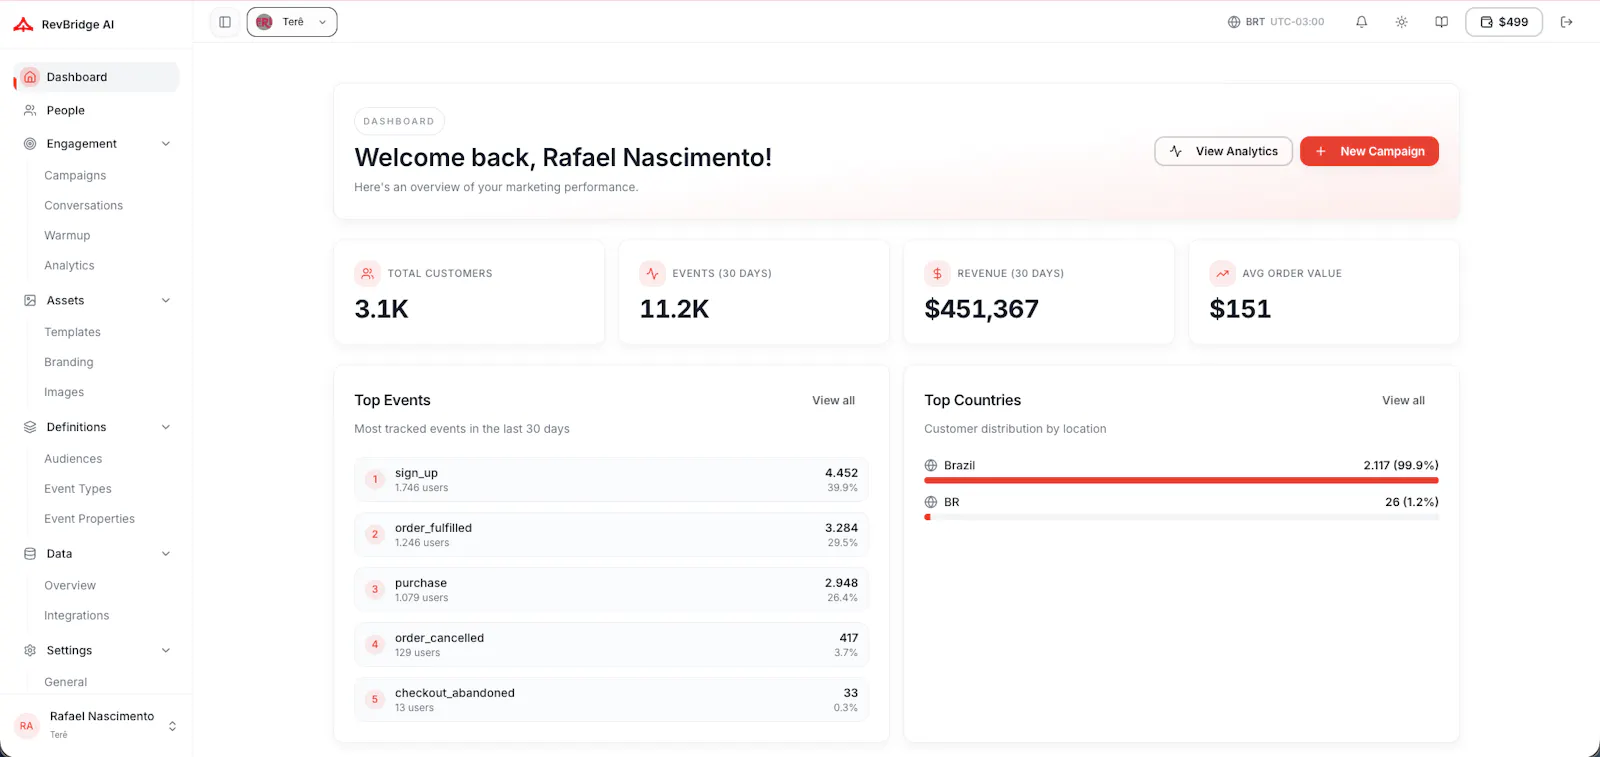Switch theme with the sun icon
1600x757 pixels.
[x=1401, y=22]
